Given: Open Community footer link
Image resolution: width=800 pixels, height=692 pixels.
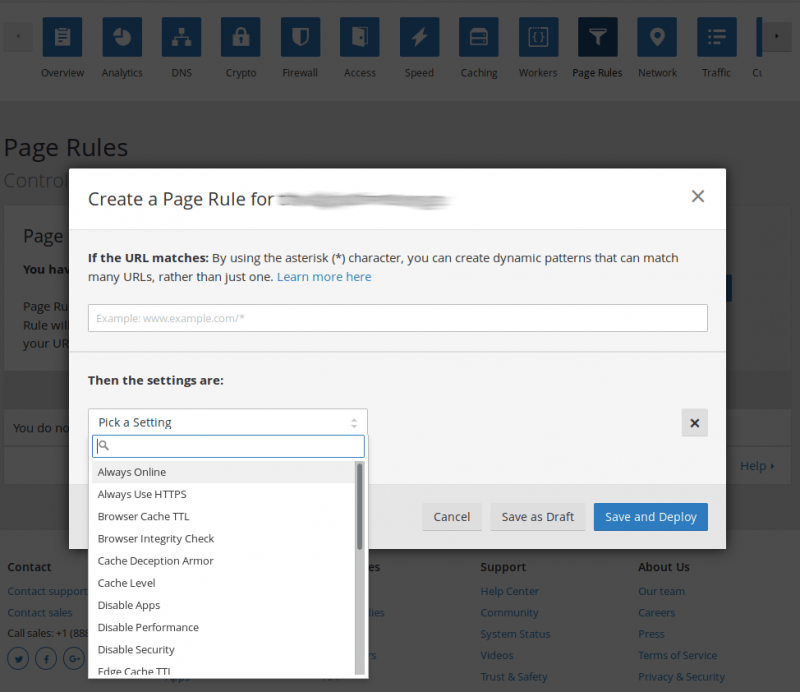Looking at the screenshot, I should point(509,612).
